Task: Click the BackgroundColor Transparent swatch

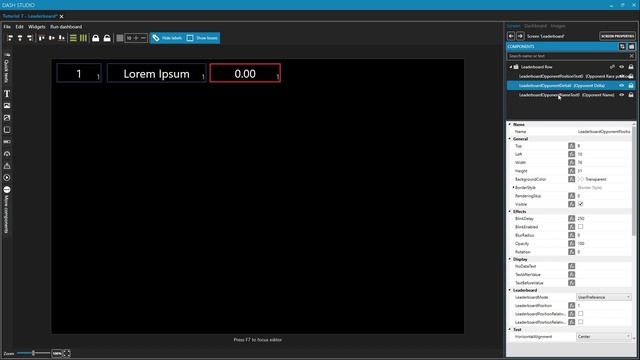Action: [x=580, y=179]
